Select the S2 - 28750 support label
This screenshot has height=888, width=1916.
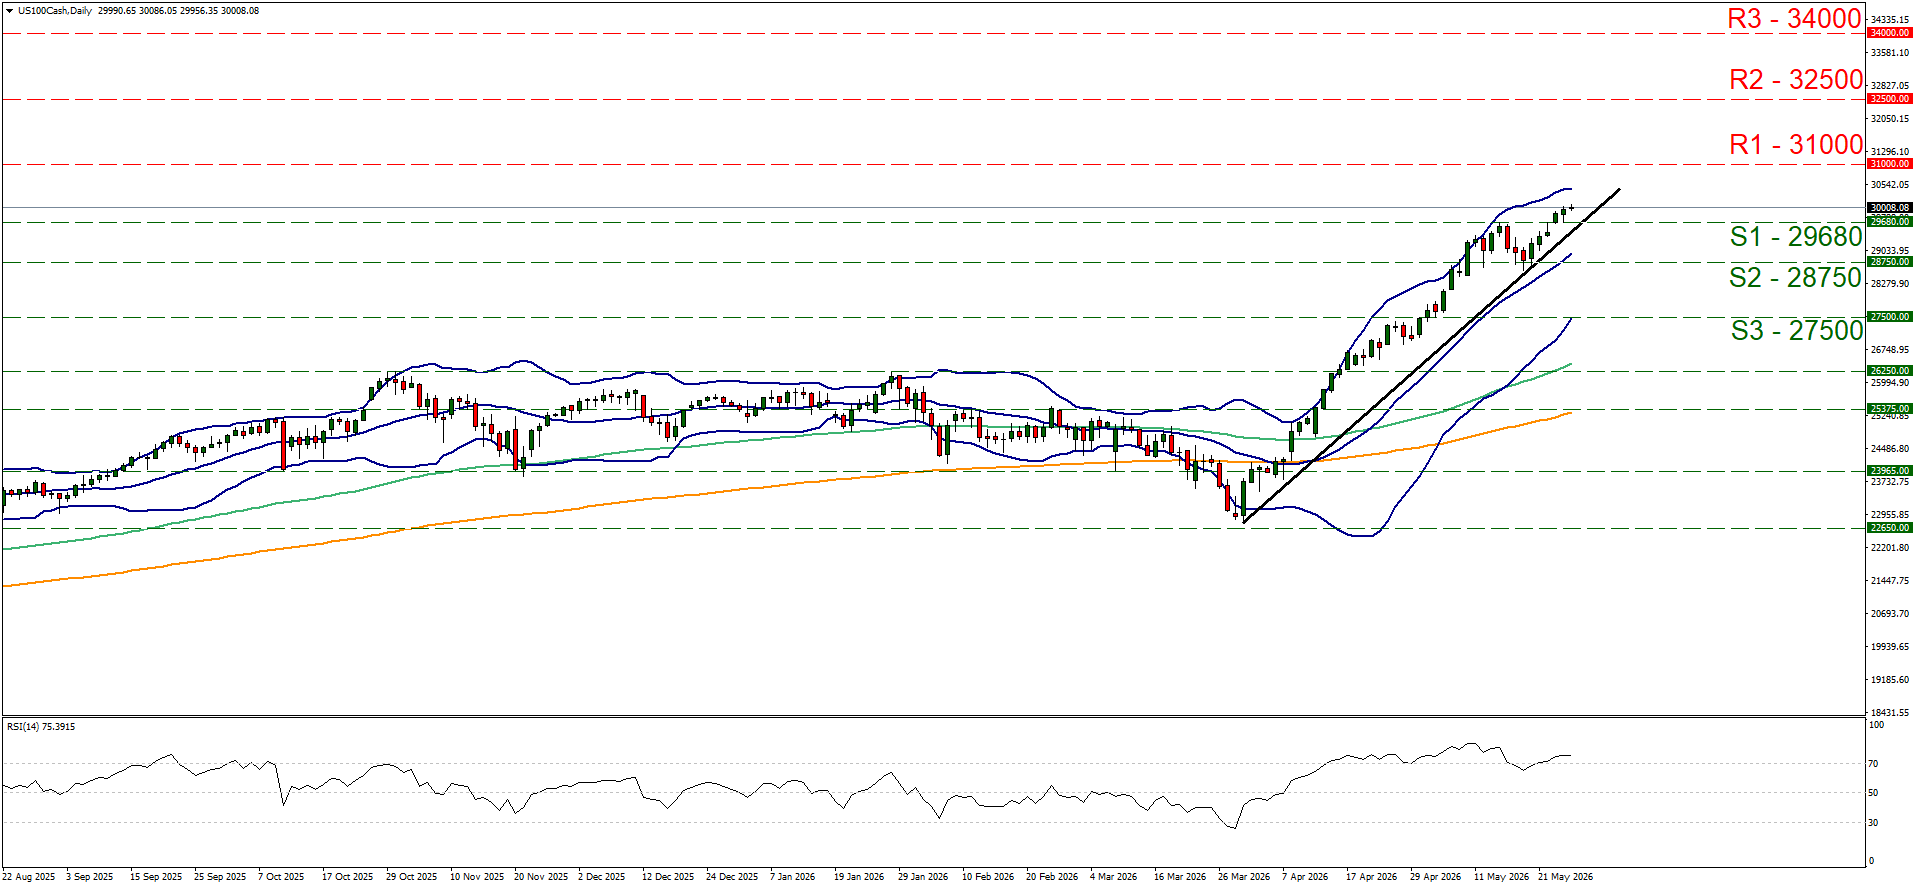coord(1796,278)
